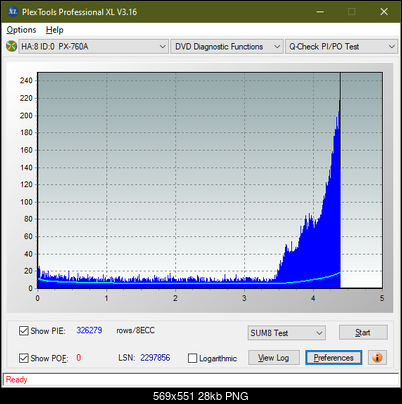Screen dimensions: 402x404
Task: Click the rows/8ECC label
Action: [135, 330]
